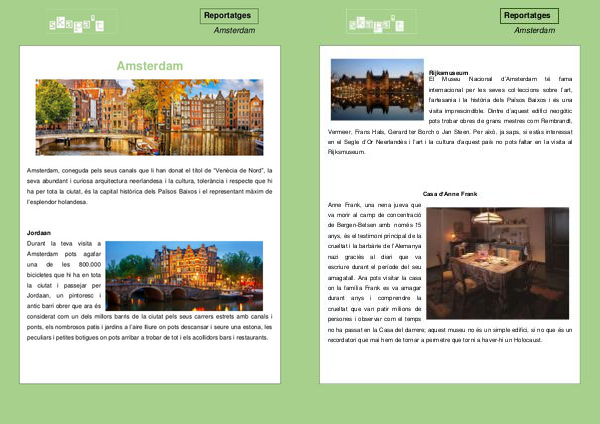Image resolution: width=600 pixels, height=424 pixels.
Task: Select the Casa d'Anne Frank heading
Action: pos(449,192)
